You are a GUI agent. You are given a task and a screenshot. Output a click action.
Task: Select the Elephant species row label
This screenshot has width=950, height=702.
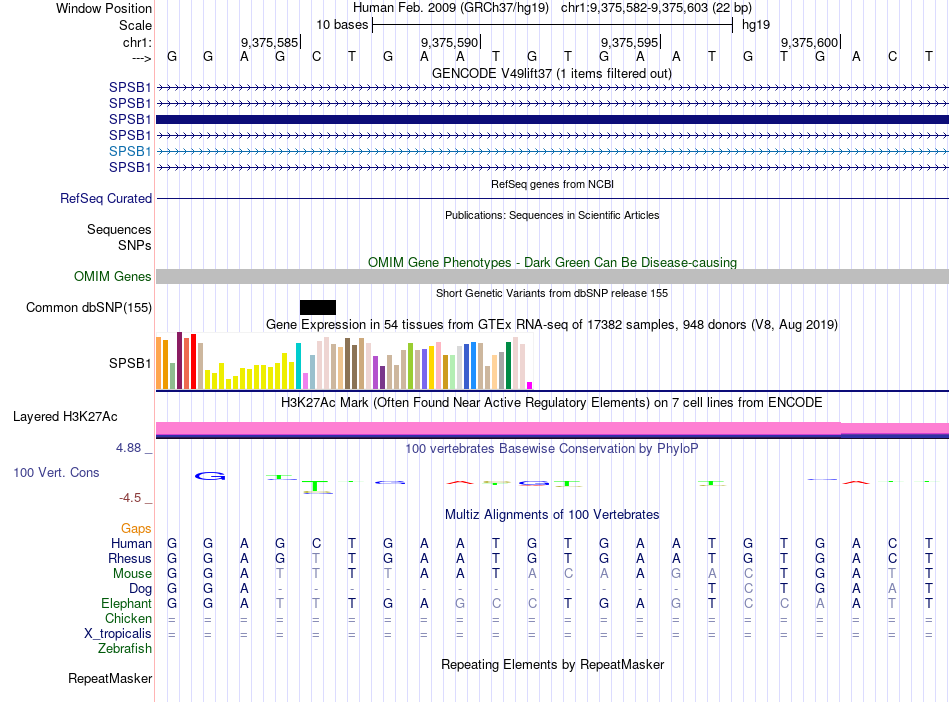[126, 604]
